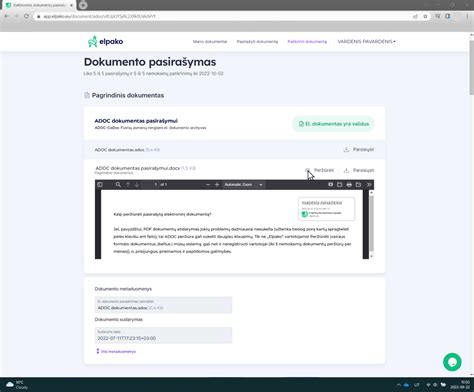Viewport: 474px width, 392px height.
Task: Open the PDF viewer tools chevron menu
Action: [x=369, y=184]
